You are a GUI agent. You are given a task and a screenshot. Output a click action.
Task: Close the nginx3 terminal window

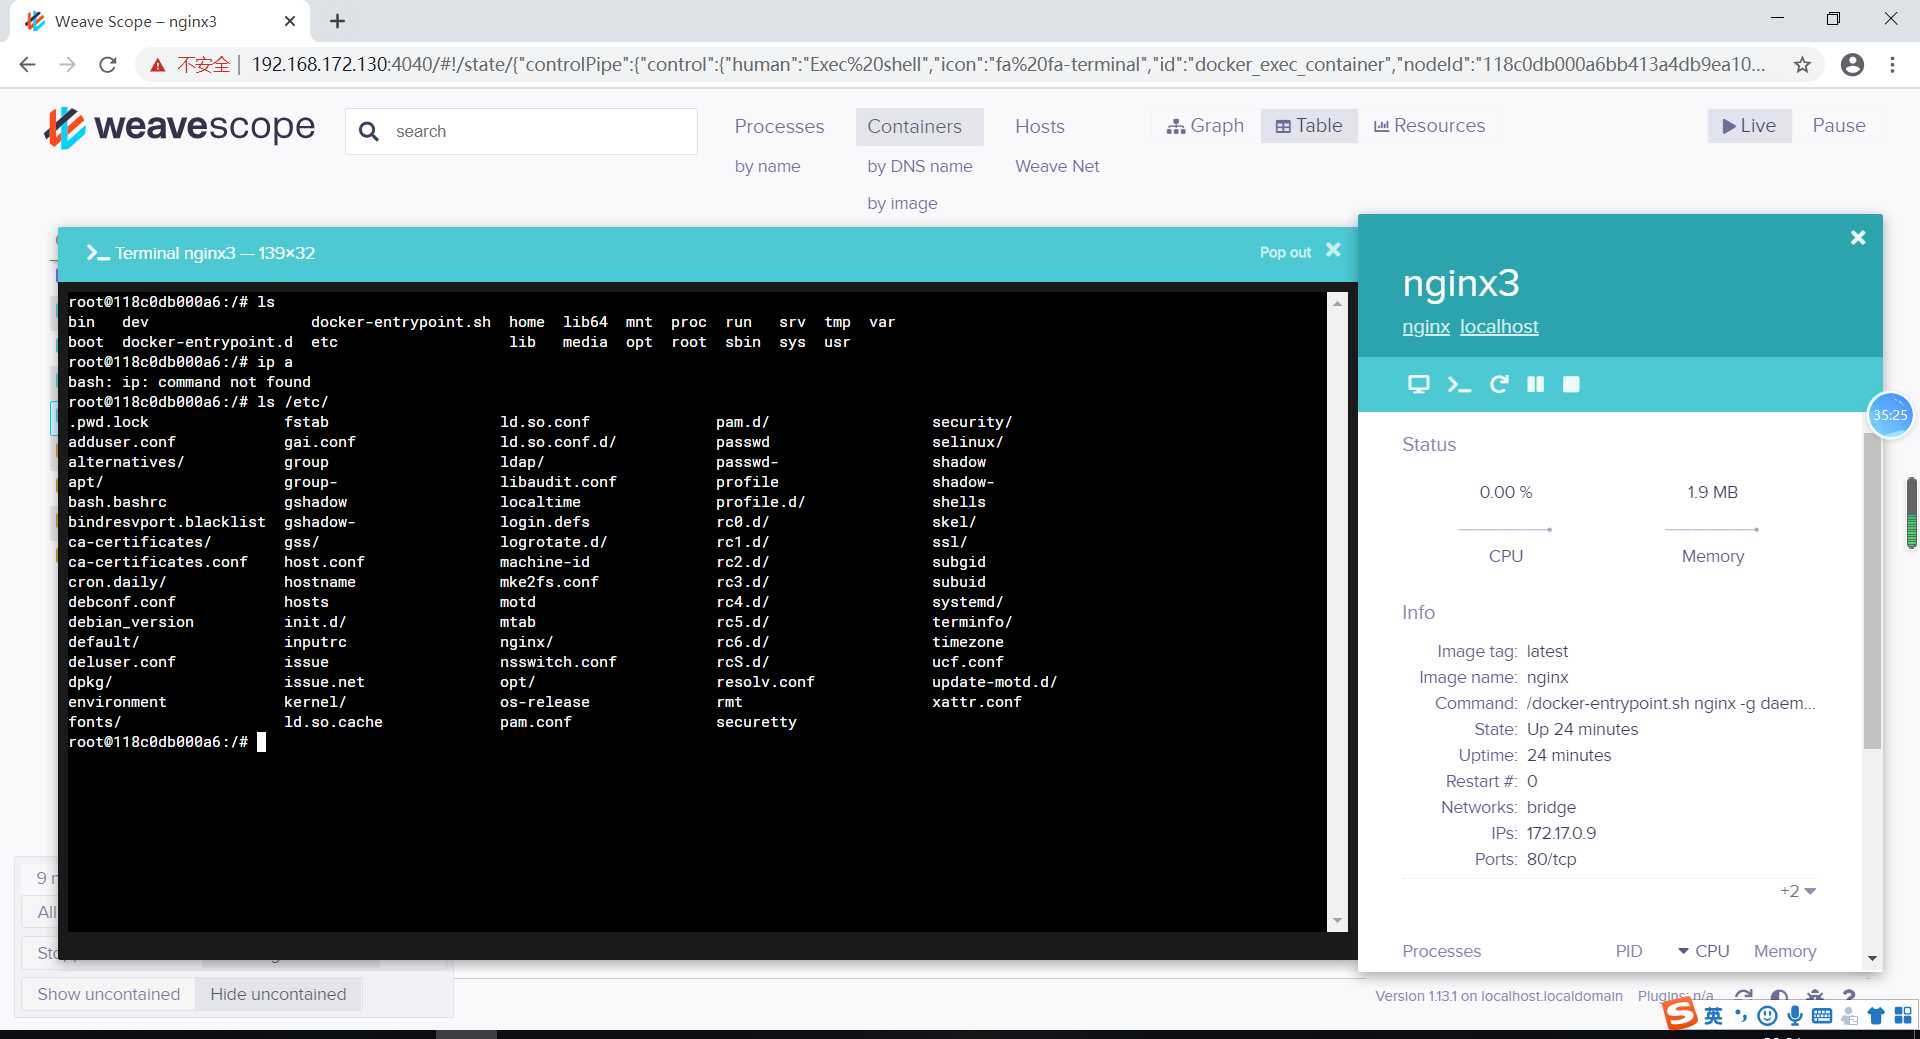tap(1333, 250)
